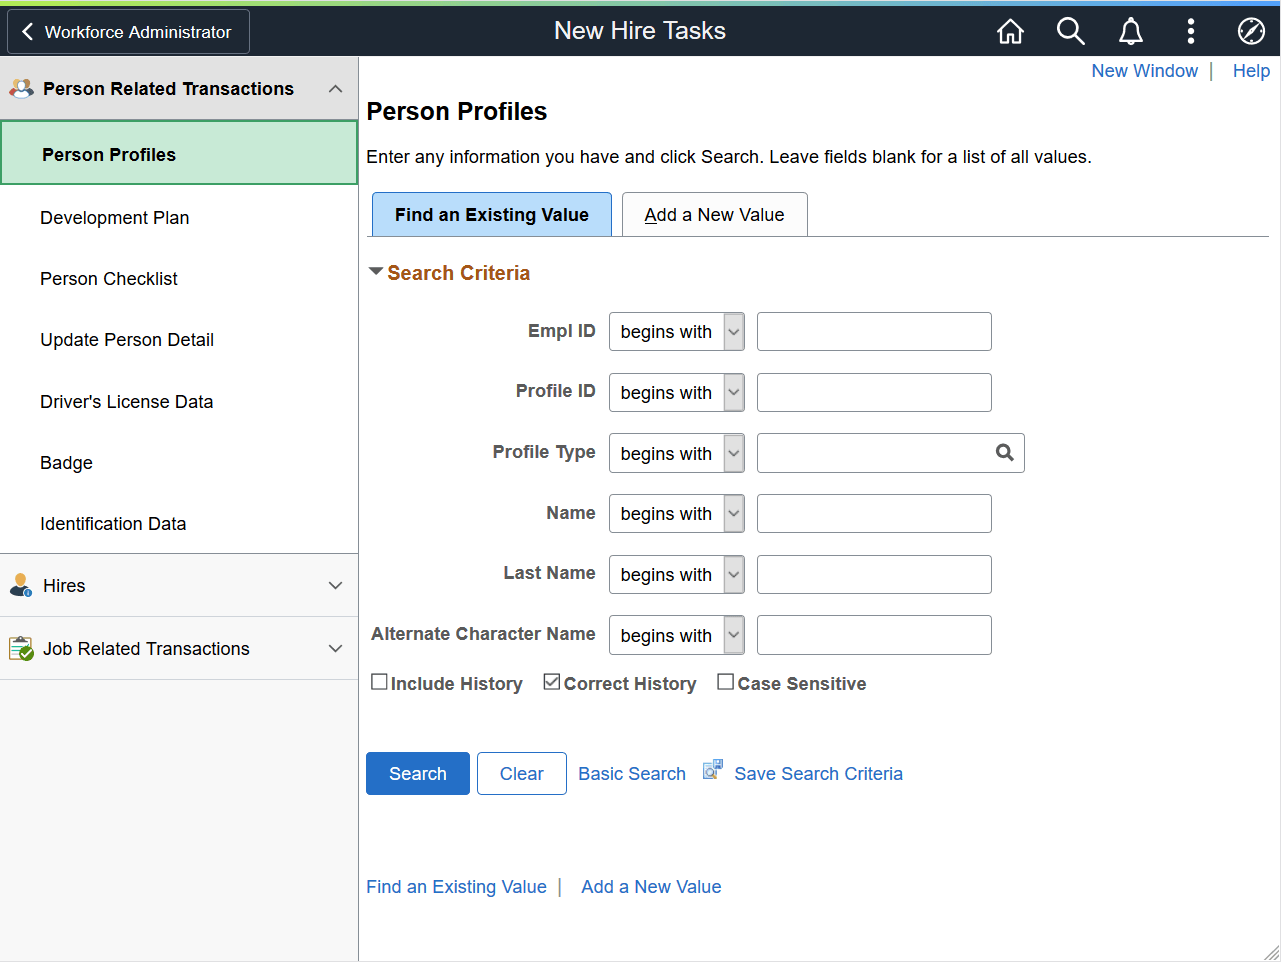This screenshot has height=962, width=1281.
Task: Open global Search via the magnifying glass icon
Action: [x=1070, y=31]
